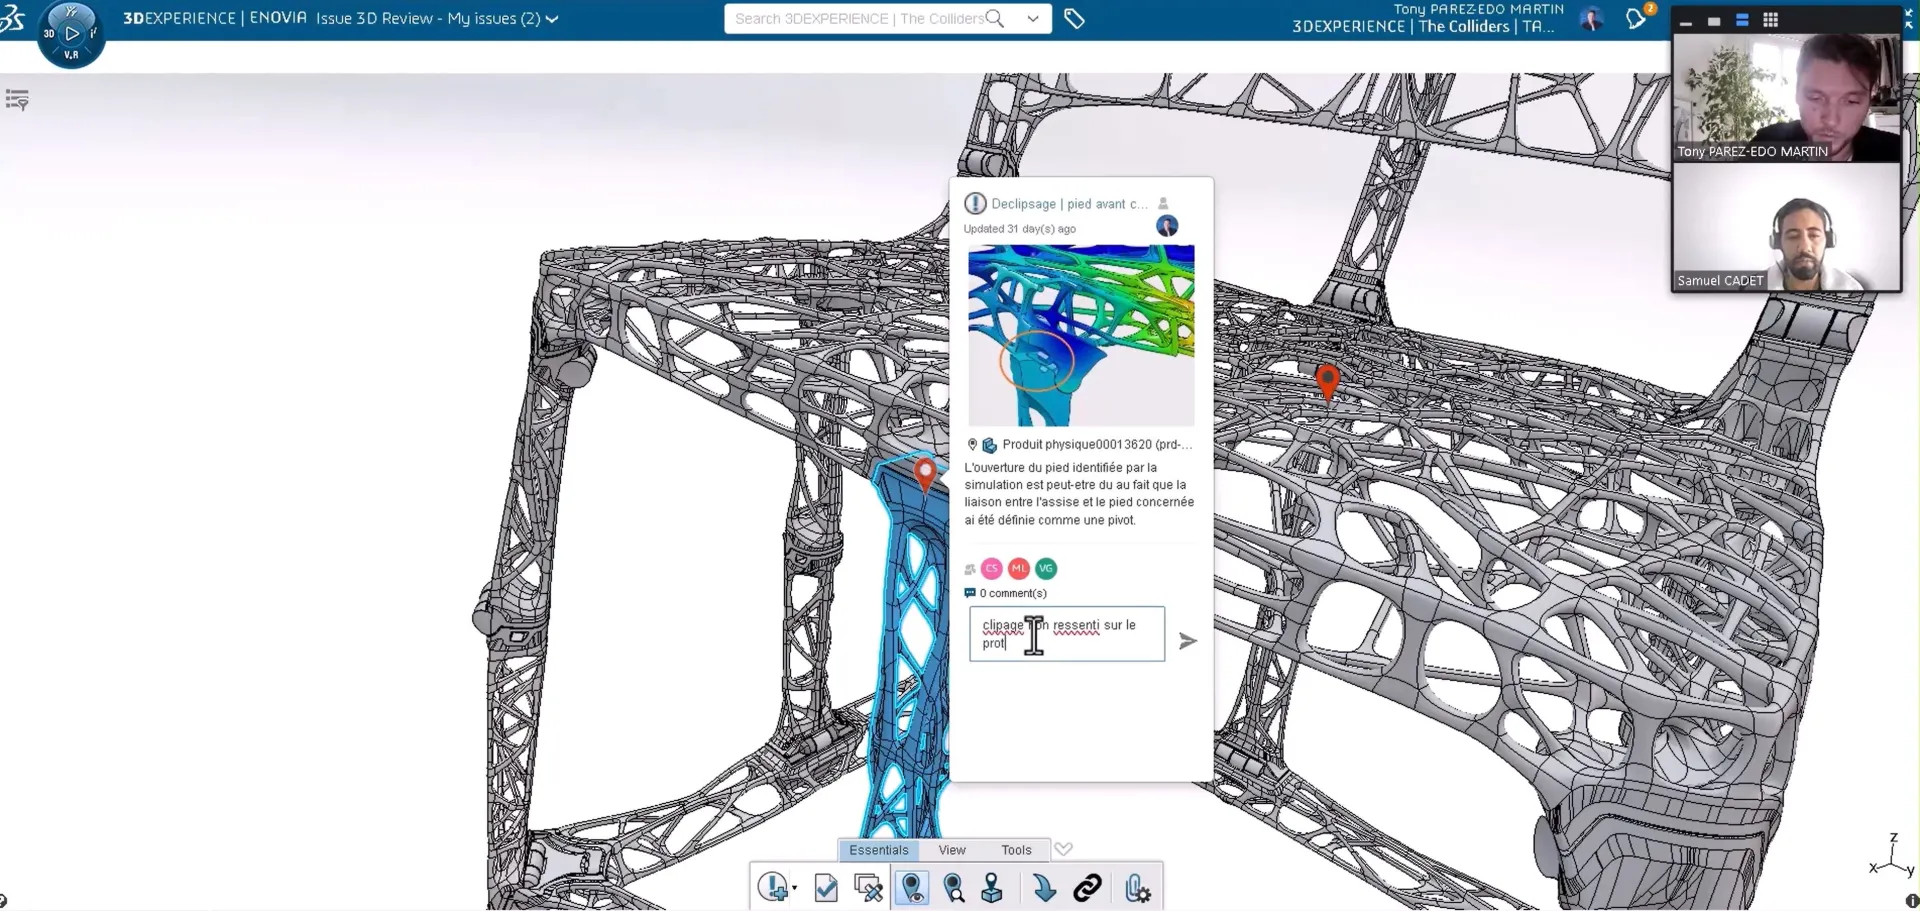The width and height of the screenshot is (1920, 911).
Task: Click the document checkmark toolbar icon
Action: click(x=826, y=888)
